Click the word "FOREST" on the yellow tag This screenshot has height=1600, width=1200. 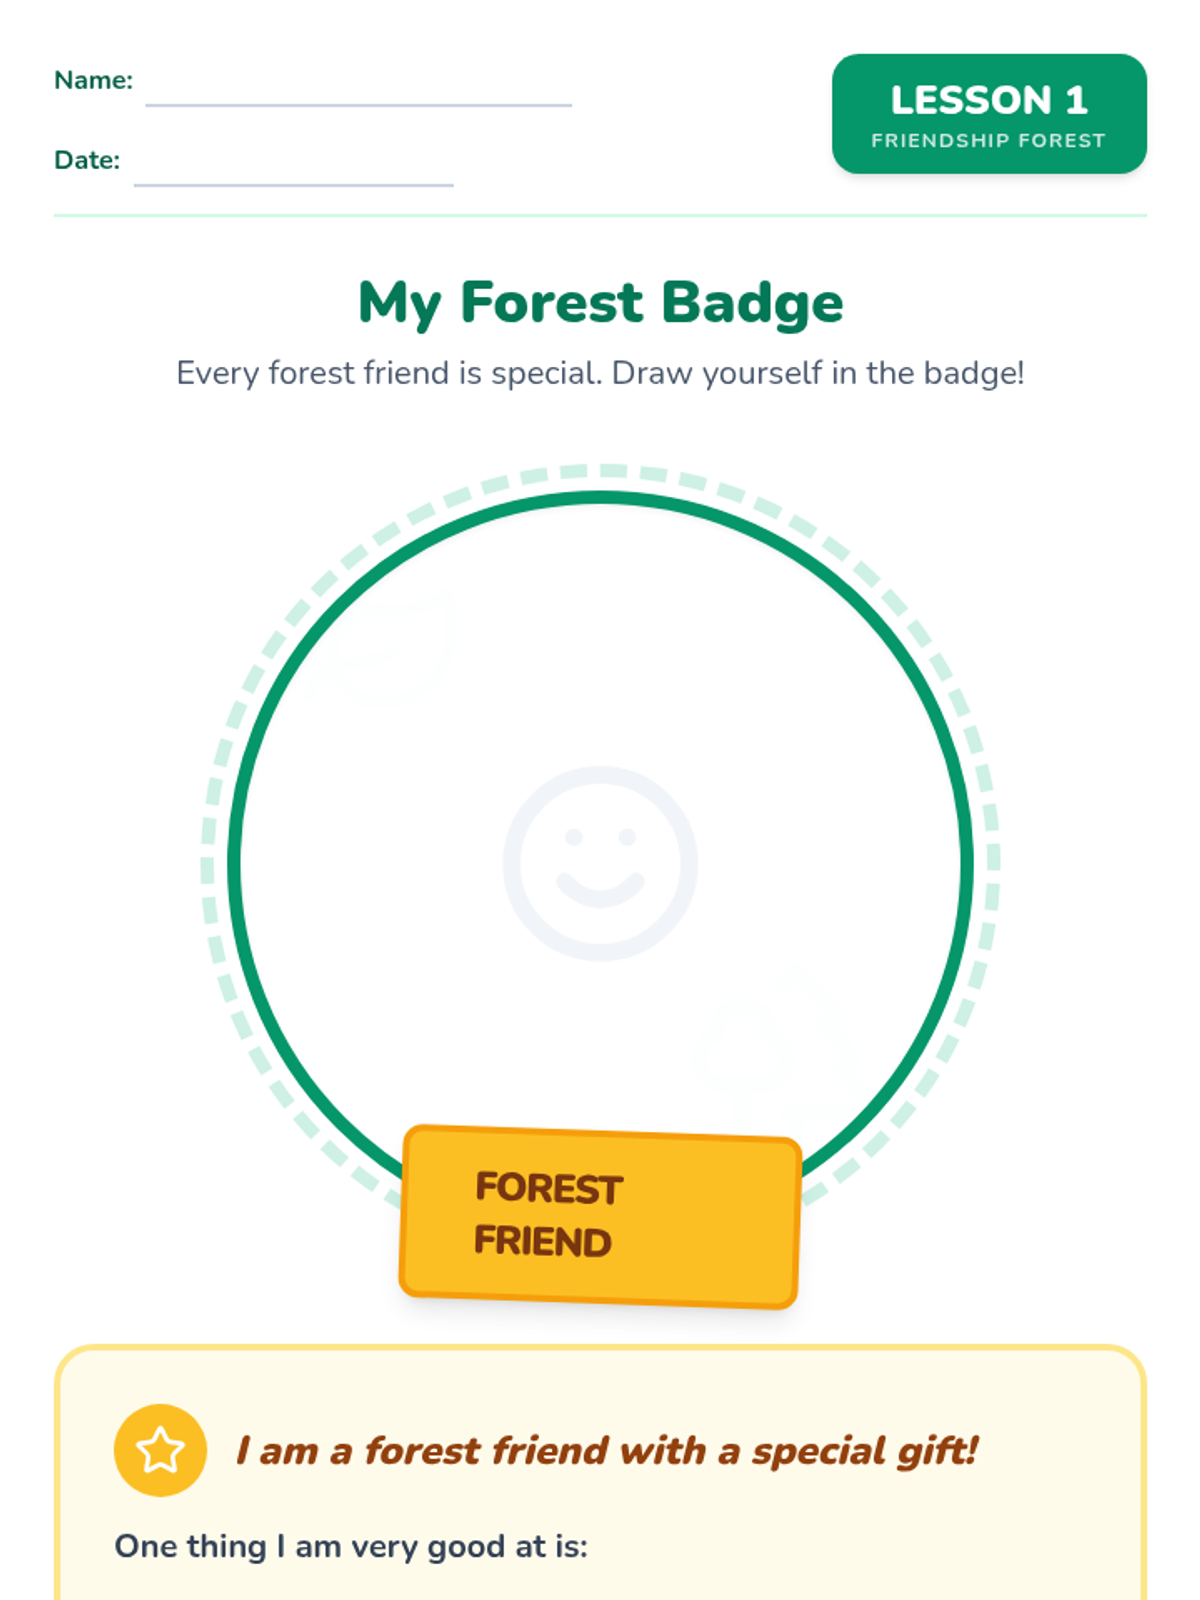(549, 1188)
